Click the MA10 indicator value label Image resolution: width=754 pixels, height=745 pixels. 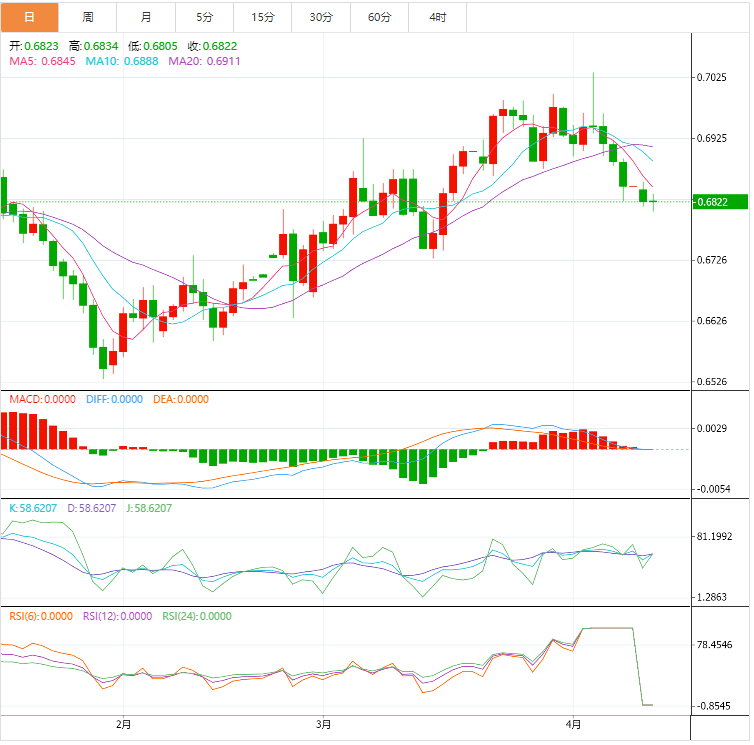point(122,61)
